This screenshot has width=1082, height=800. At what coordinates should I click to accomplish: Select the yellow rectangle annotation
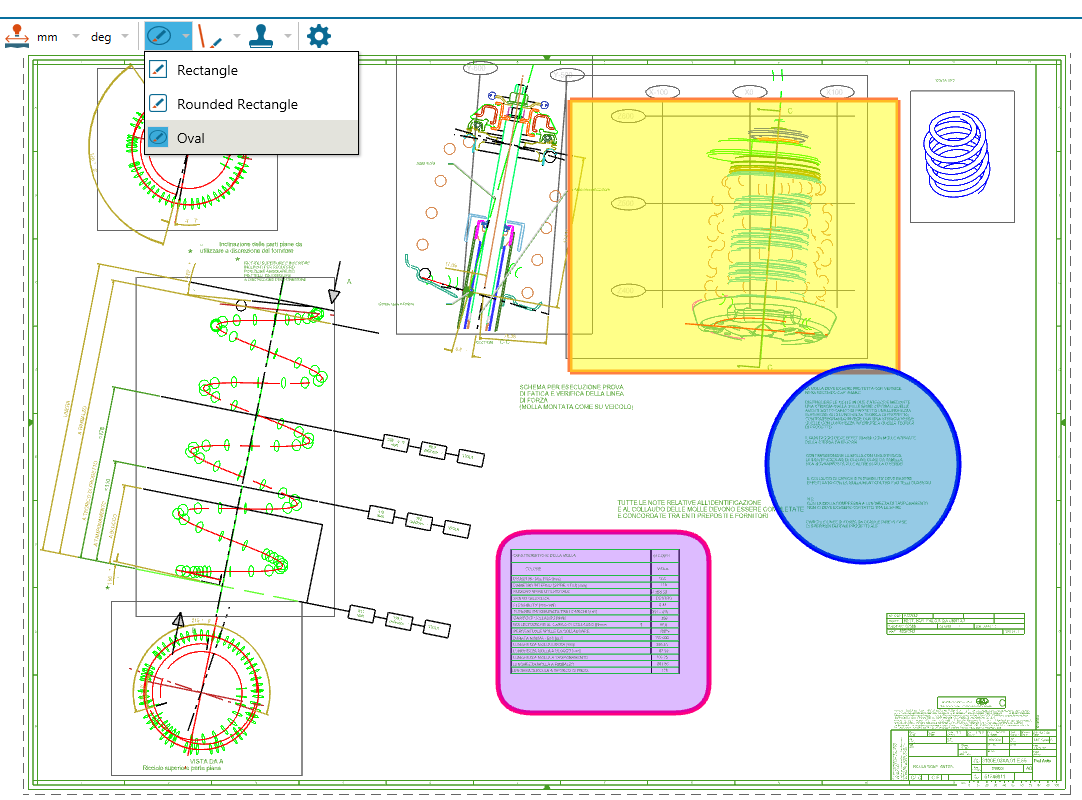pyautogui.click(x=733, y=235)
